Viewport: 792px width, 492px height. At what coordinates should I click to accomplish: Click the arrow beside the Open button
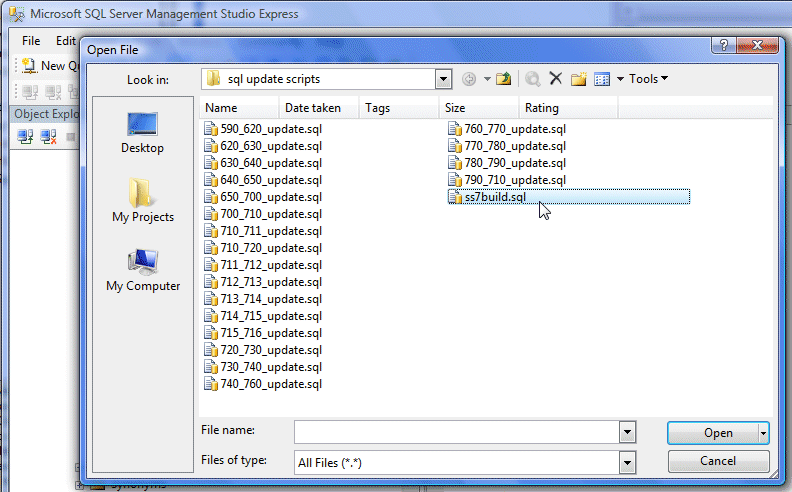tap(764, 433)
